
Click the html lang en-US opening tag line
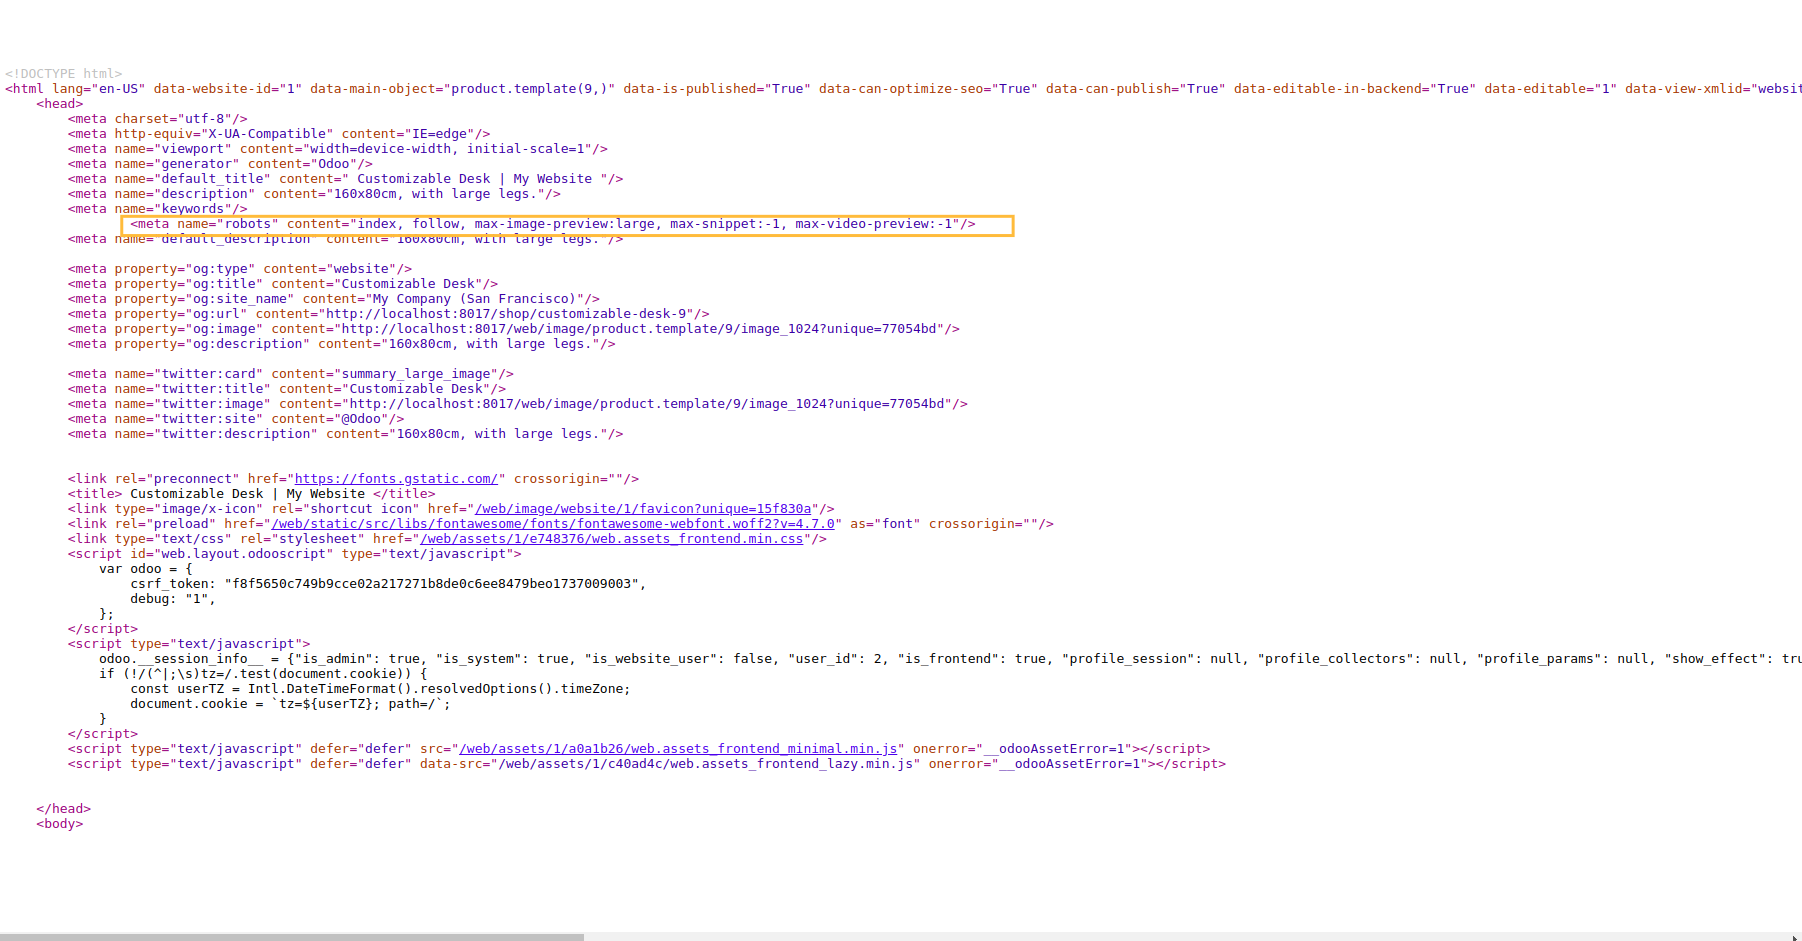(x=903, y=89)
